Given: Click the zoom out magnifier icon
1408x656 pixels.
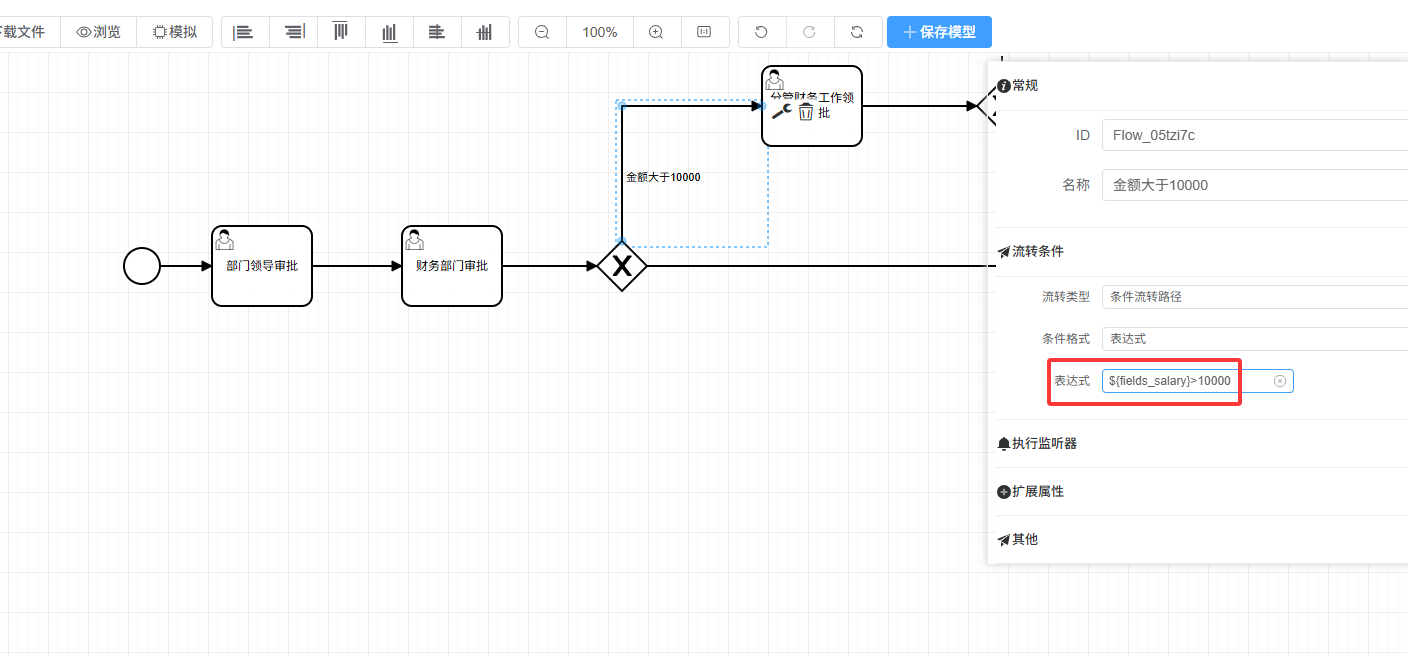Looking at the screenshot, I should click(x=542, y=32).
